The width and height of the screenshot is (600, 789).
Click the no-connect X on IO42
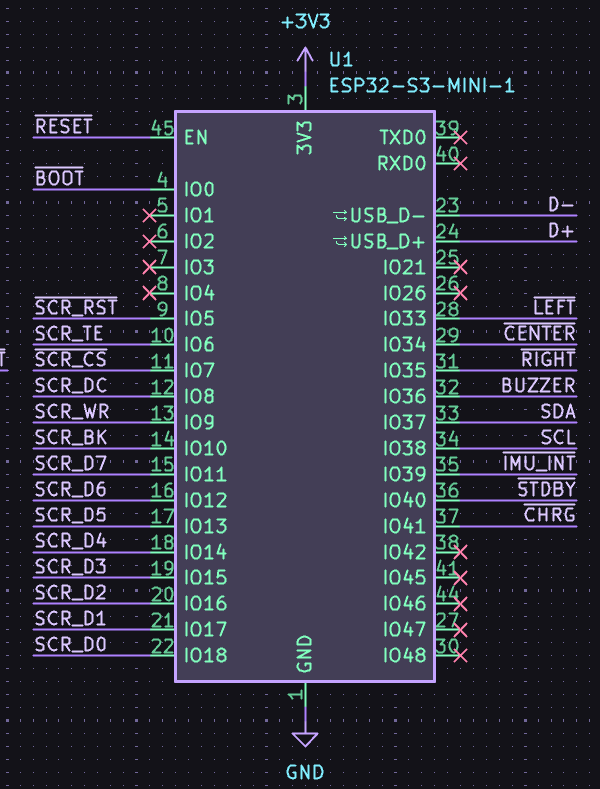(x=461, y=552)
